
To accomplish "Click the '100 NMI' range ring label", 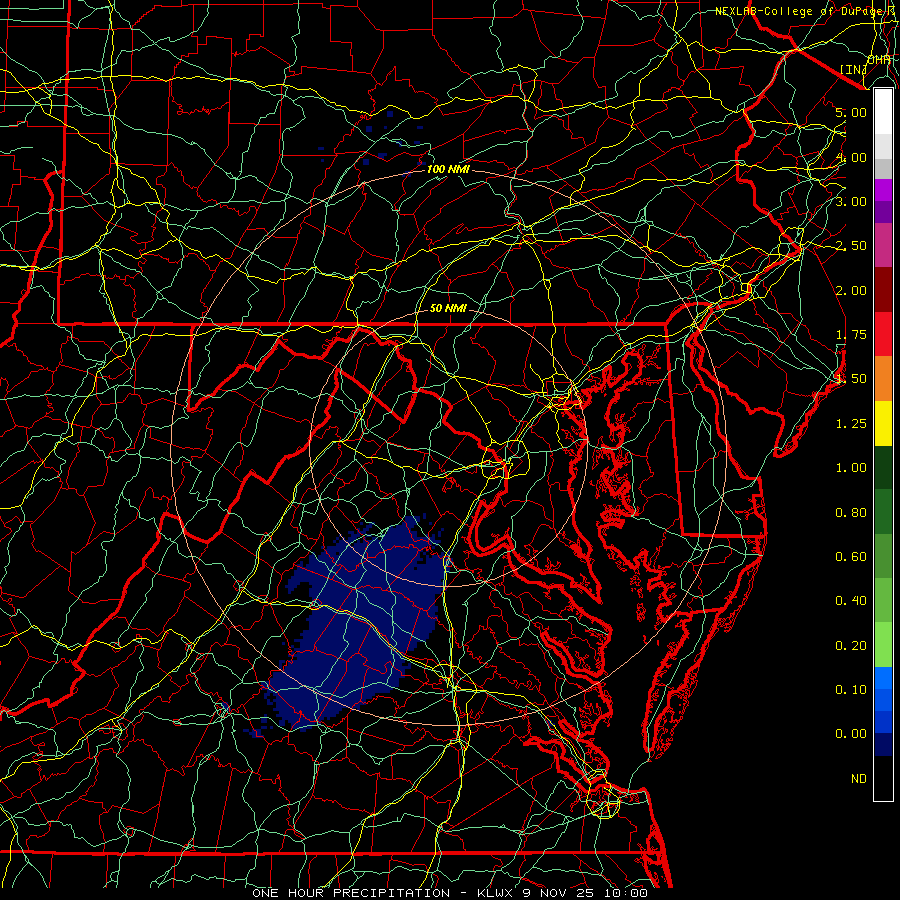I will (x=448, y=169).
